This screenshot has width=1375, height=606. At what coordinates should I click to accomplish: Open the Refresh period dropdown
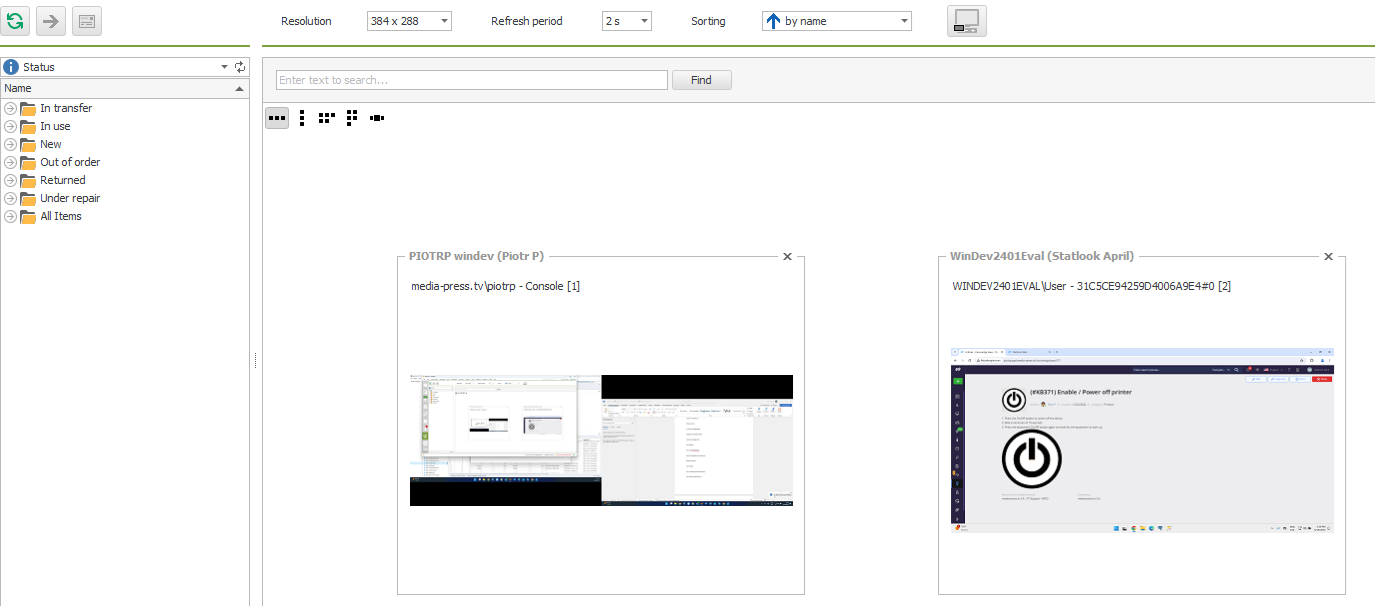pos(627,21)
